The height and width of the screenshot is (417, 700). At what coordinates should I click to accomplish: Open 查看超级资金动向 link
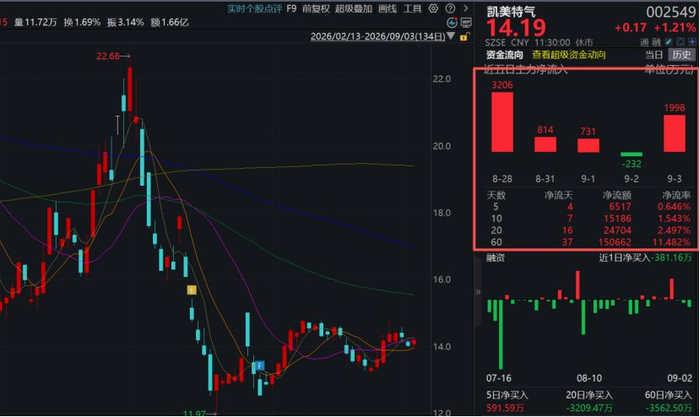pos(568,55)
